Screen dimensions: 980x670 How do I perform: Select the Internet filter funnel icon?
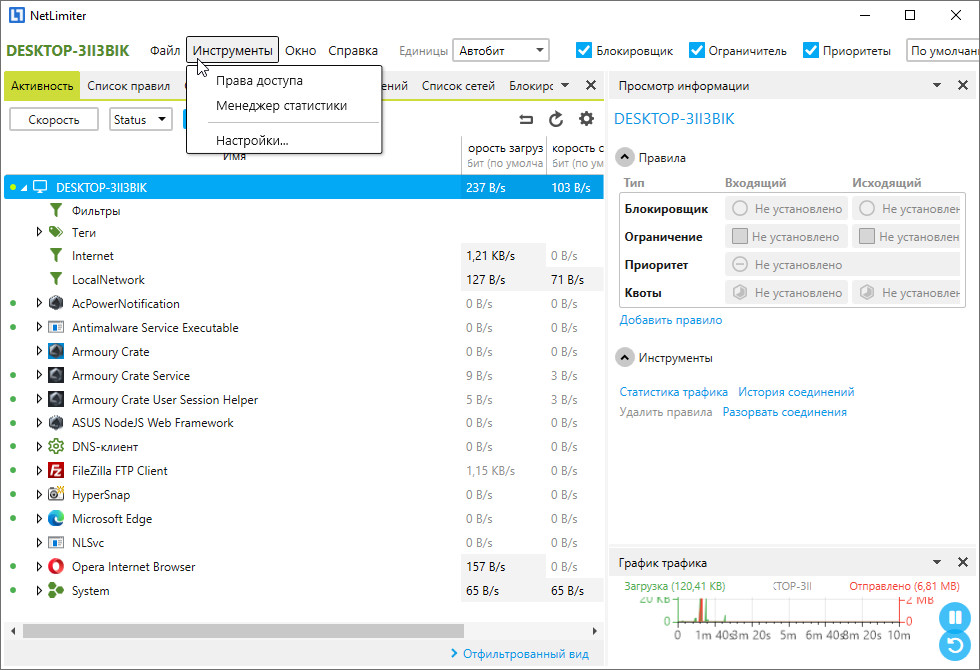(x=56, y=256)
